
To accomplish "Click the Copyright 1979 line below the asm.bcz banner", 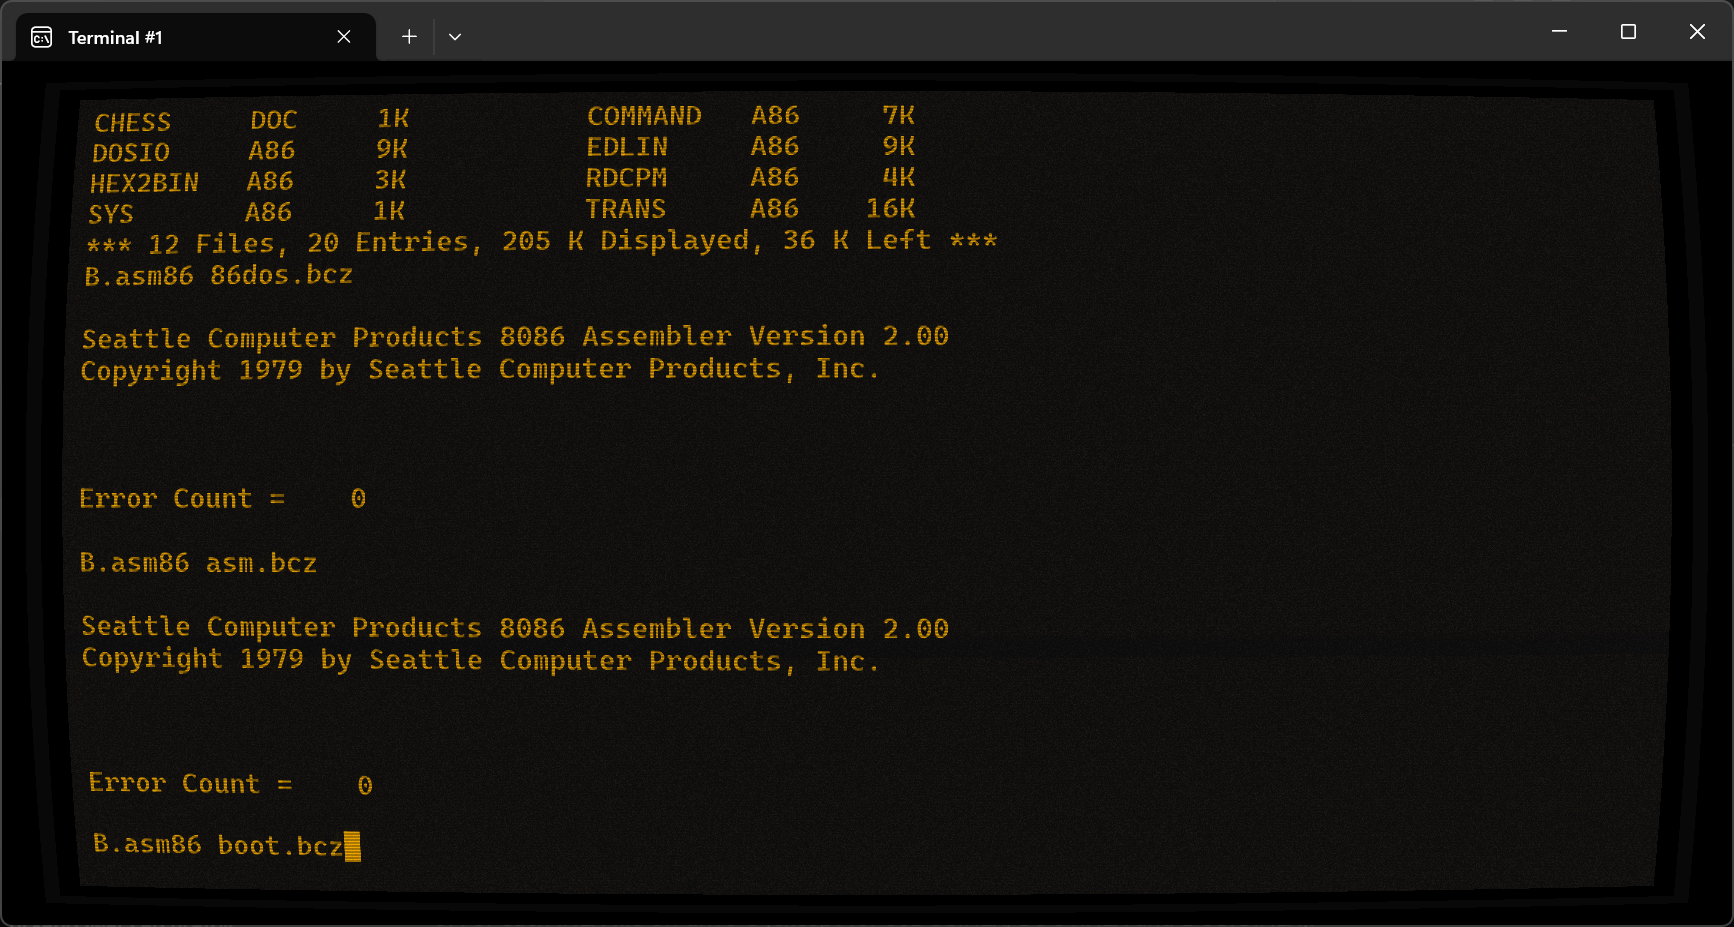I will (x=481, y=661).
